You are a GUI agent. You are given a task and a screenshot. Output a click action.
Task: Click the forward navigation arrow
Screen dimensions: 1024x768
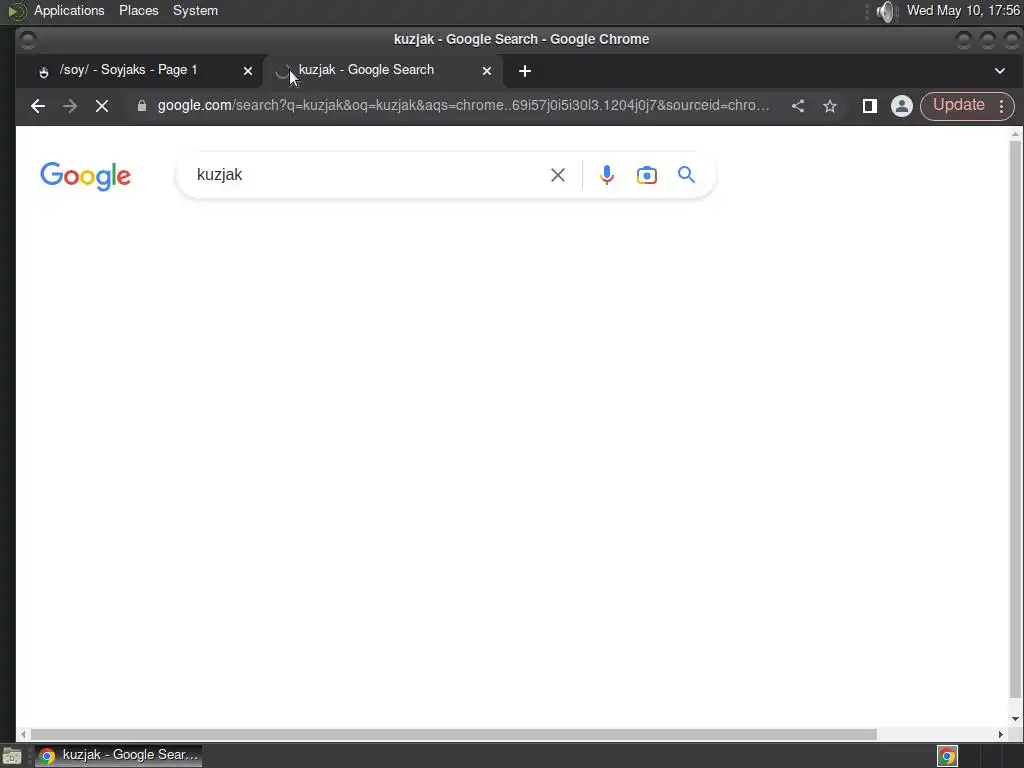70,106
